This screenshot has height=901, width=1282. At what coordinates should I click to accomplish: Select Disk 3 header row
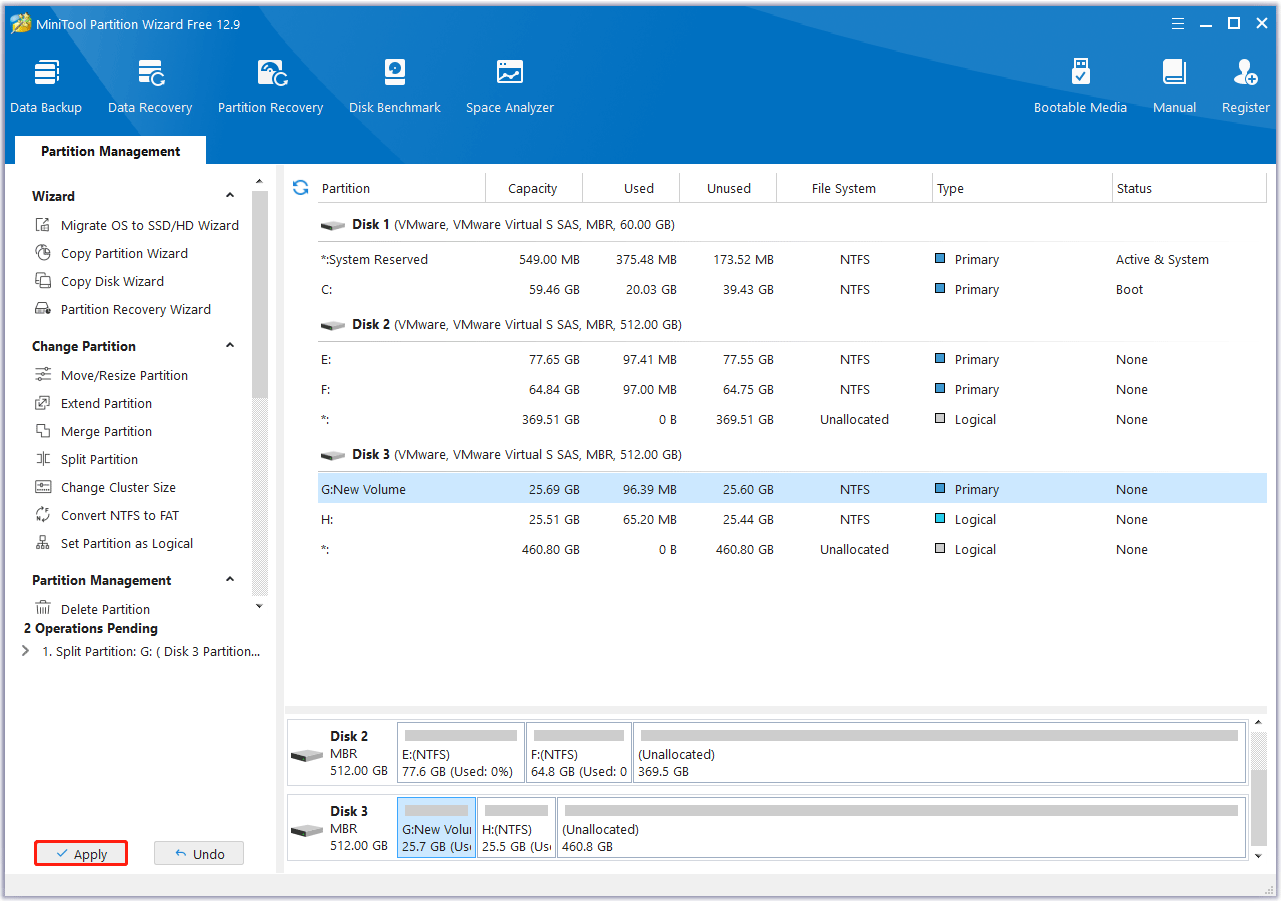pyautogui.click(x=792, y=455)
